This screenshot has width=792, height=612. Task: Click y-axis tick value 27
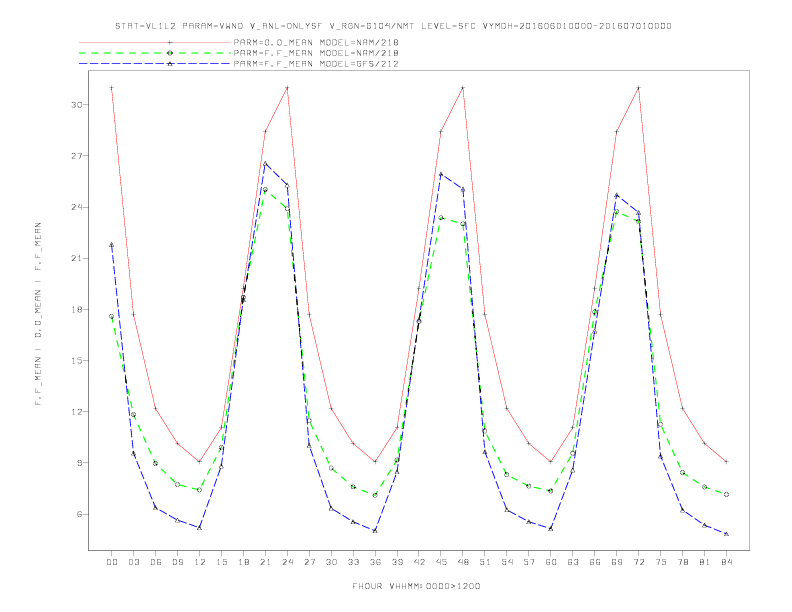(76, 156)
